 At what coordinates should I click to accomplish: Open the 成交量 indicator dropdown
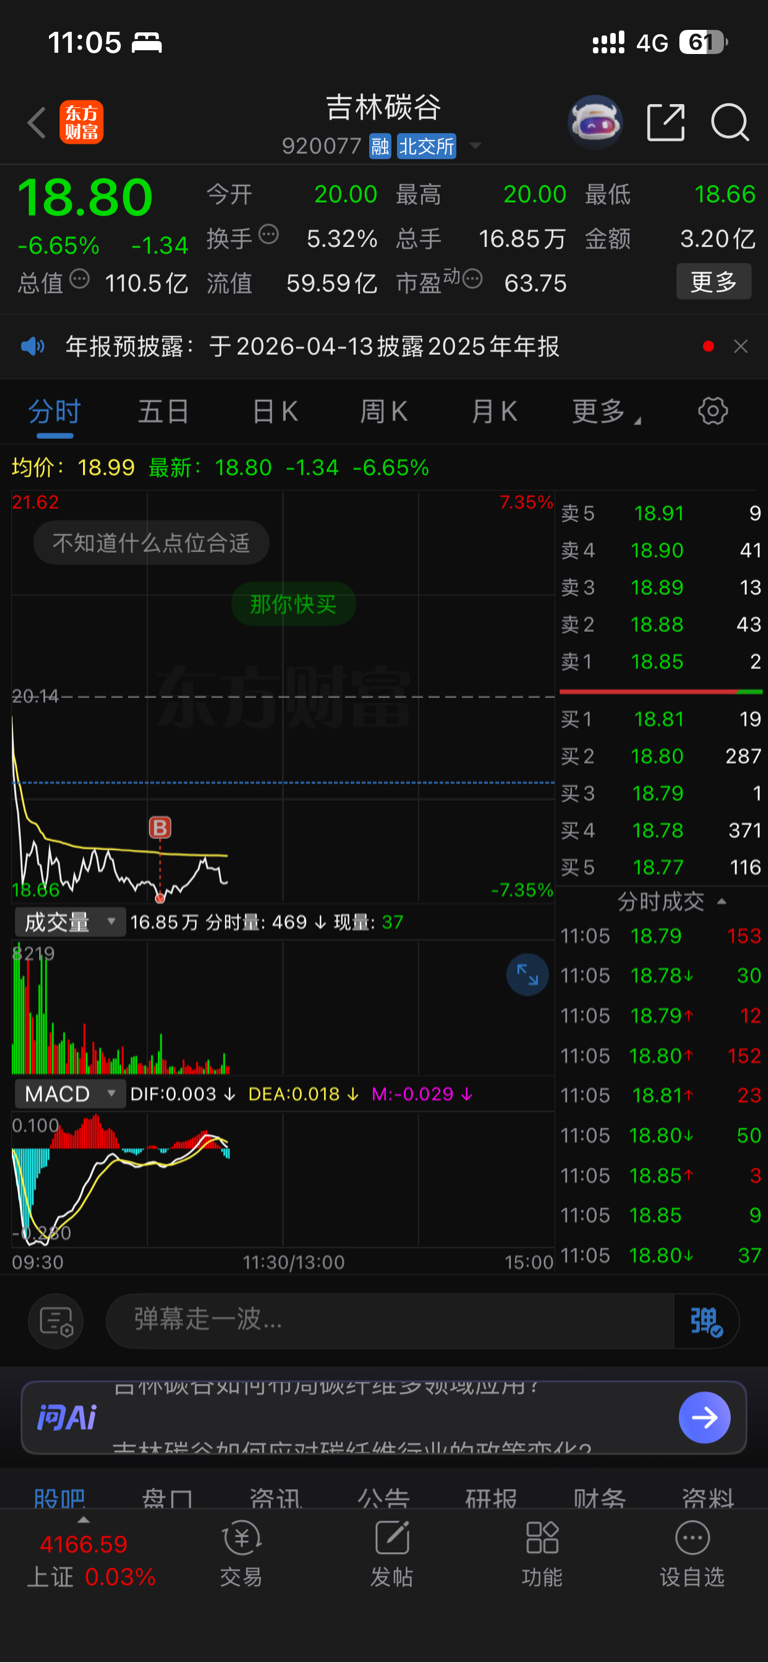coord(69,922)
